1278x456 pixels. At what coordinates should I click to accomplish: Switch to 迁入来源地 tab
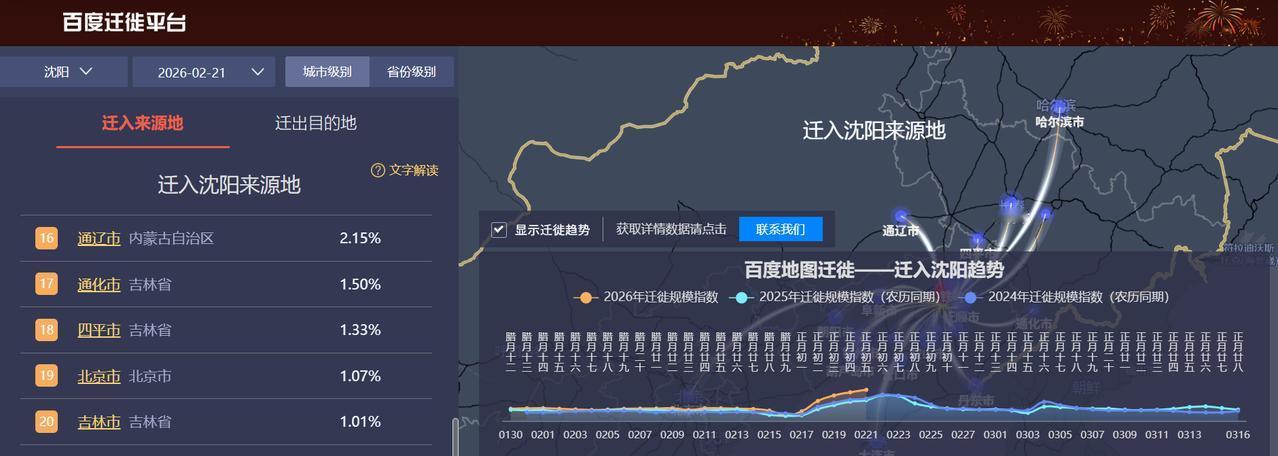(143, 123)
